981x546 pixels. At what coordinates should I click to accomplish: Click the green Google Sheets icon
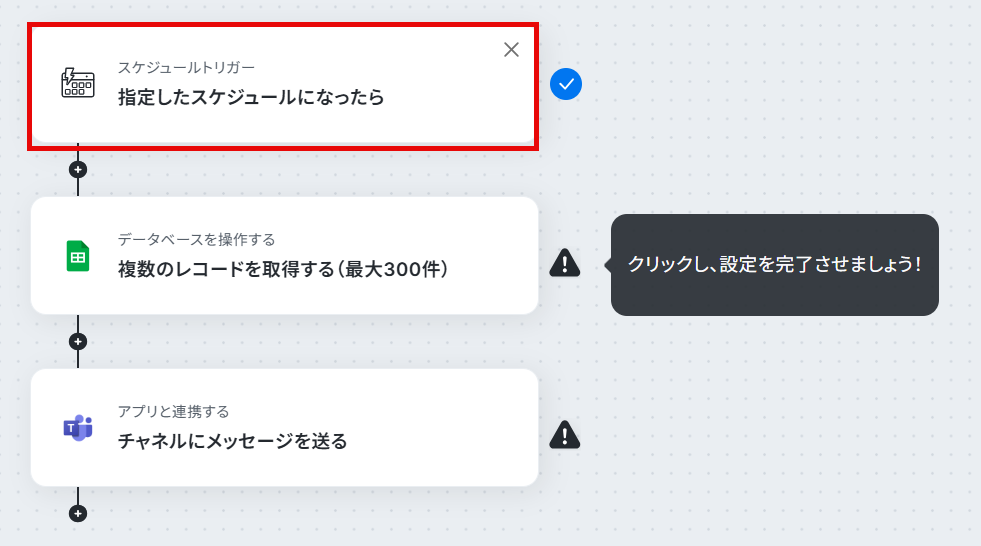click(x=78, y=256)
